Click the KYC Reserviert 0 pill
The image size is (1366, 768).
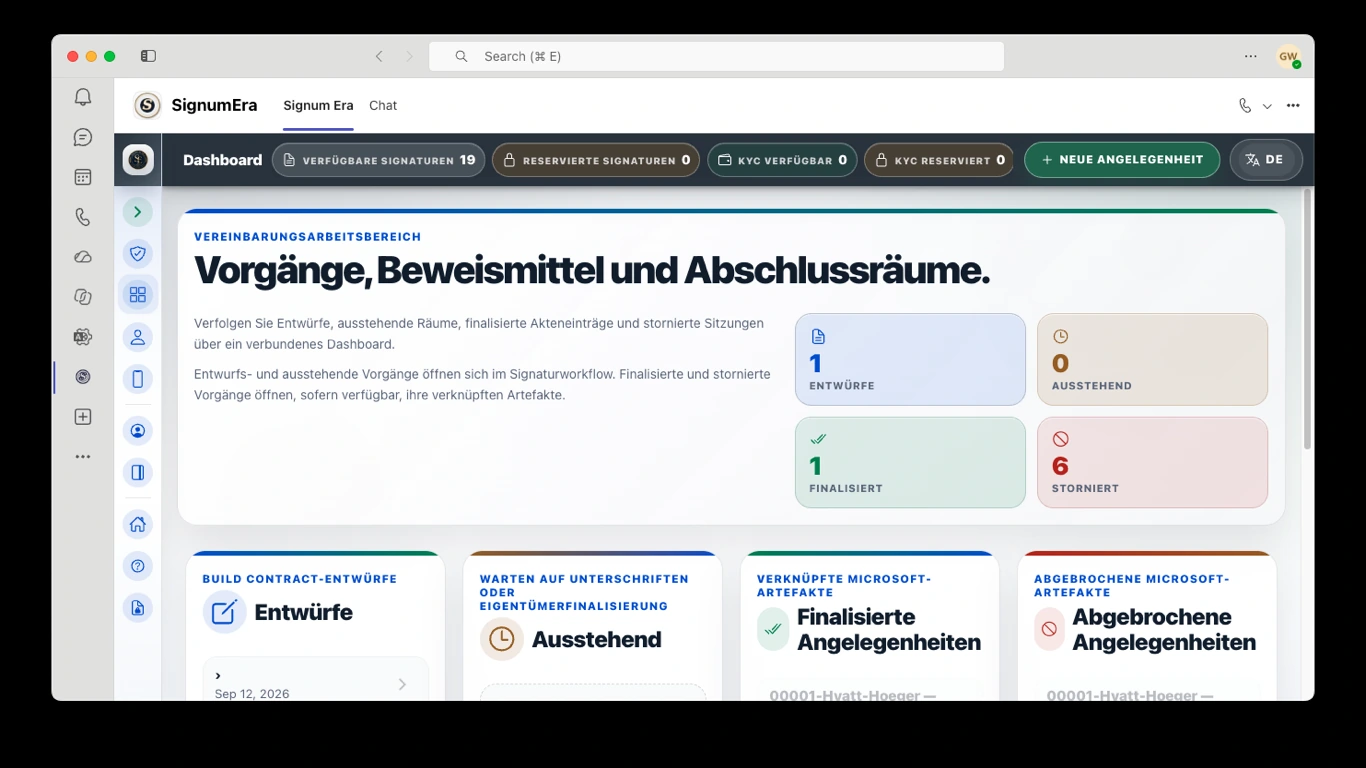point(939,160)
